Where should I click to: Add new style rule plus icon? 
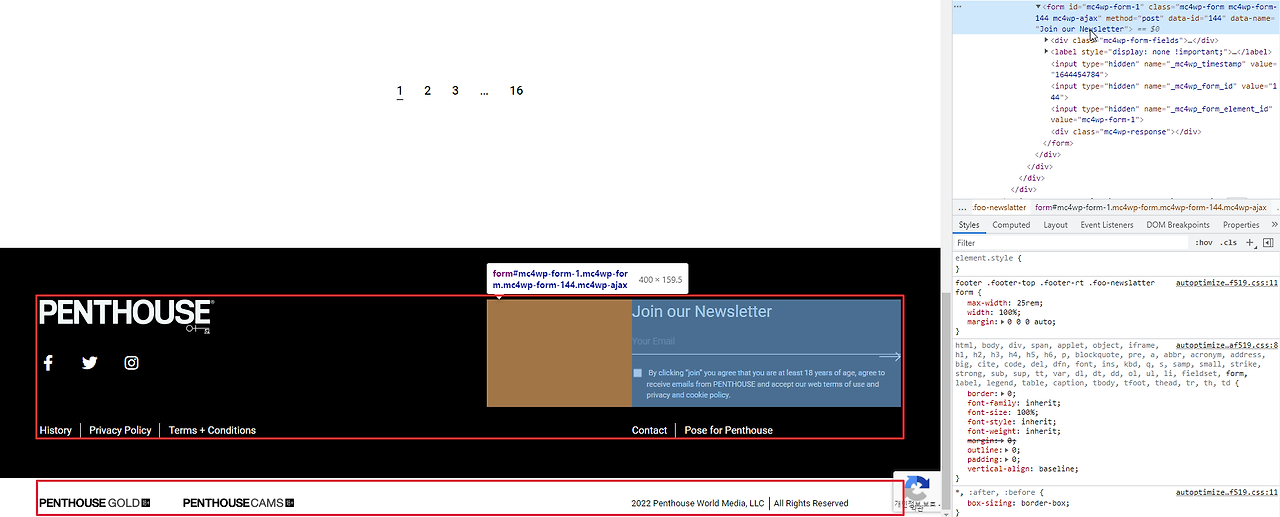(x=1250, y=243)
